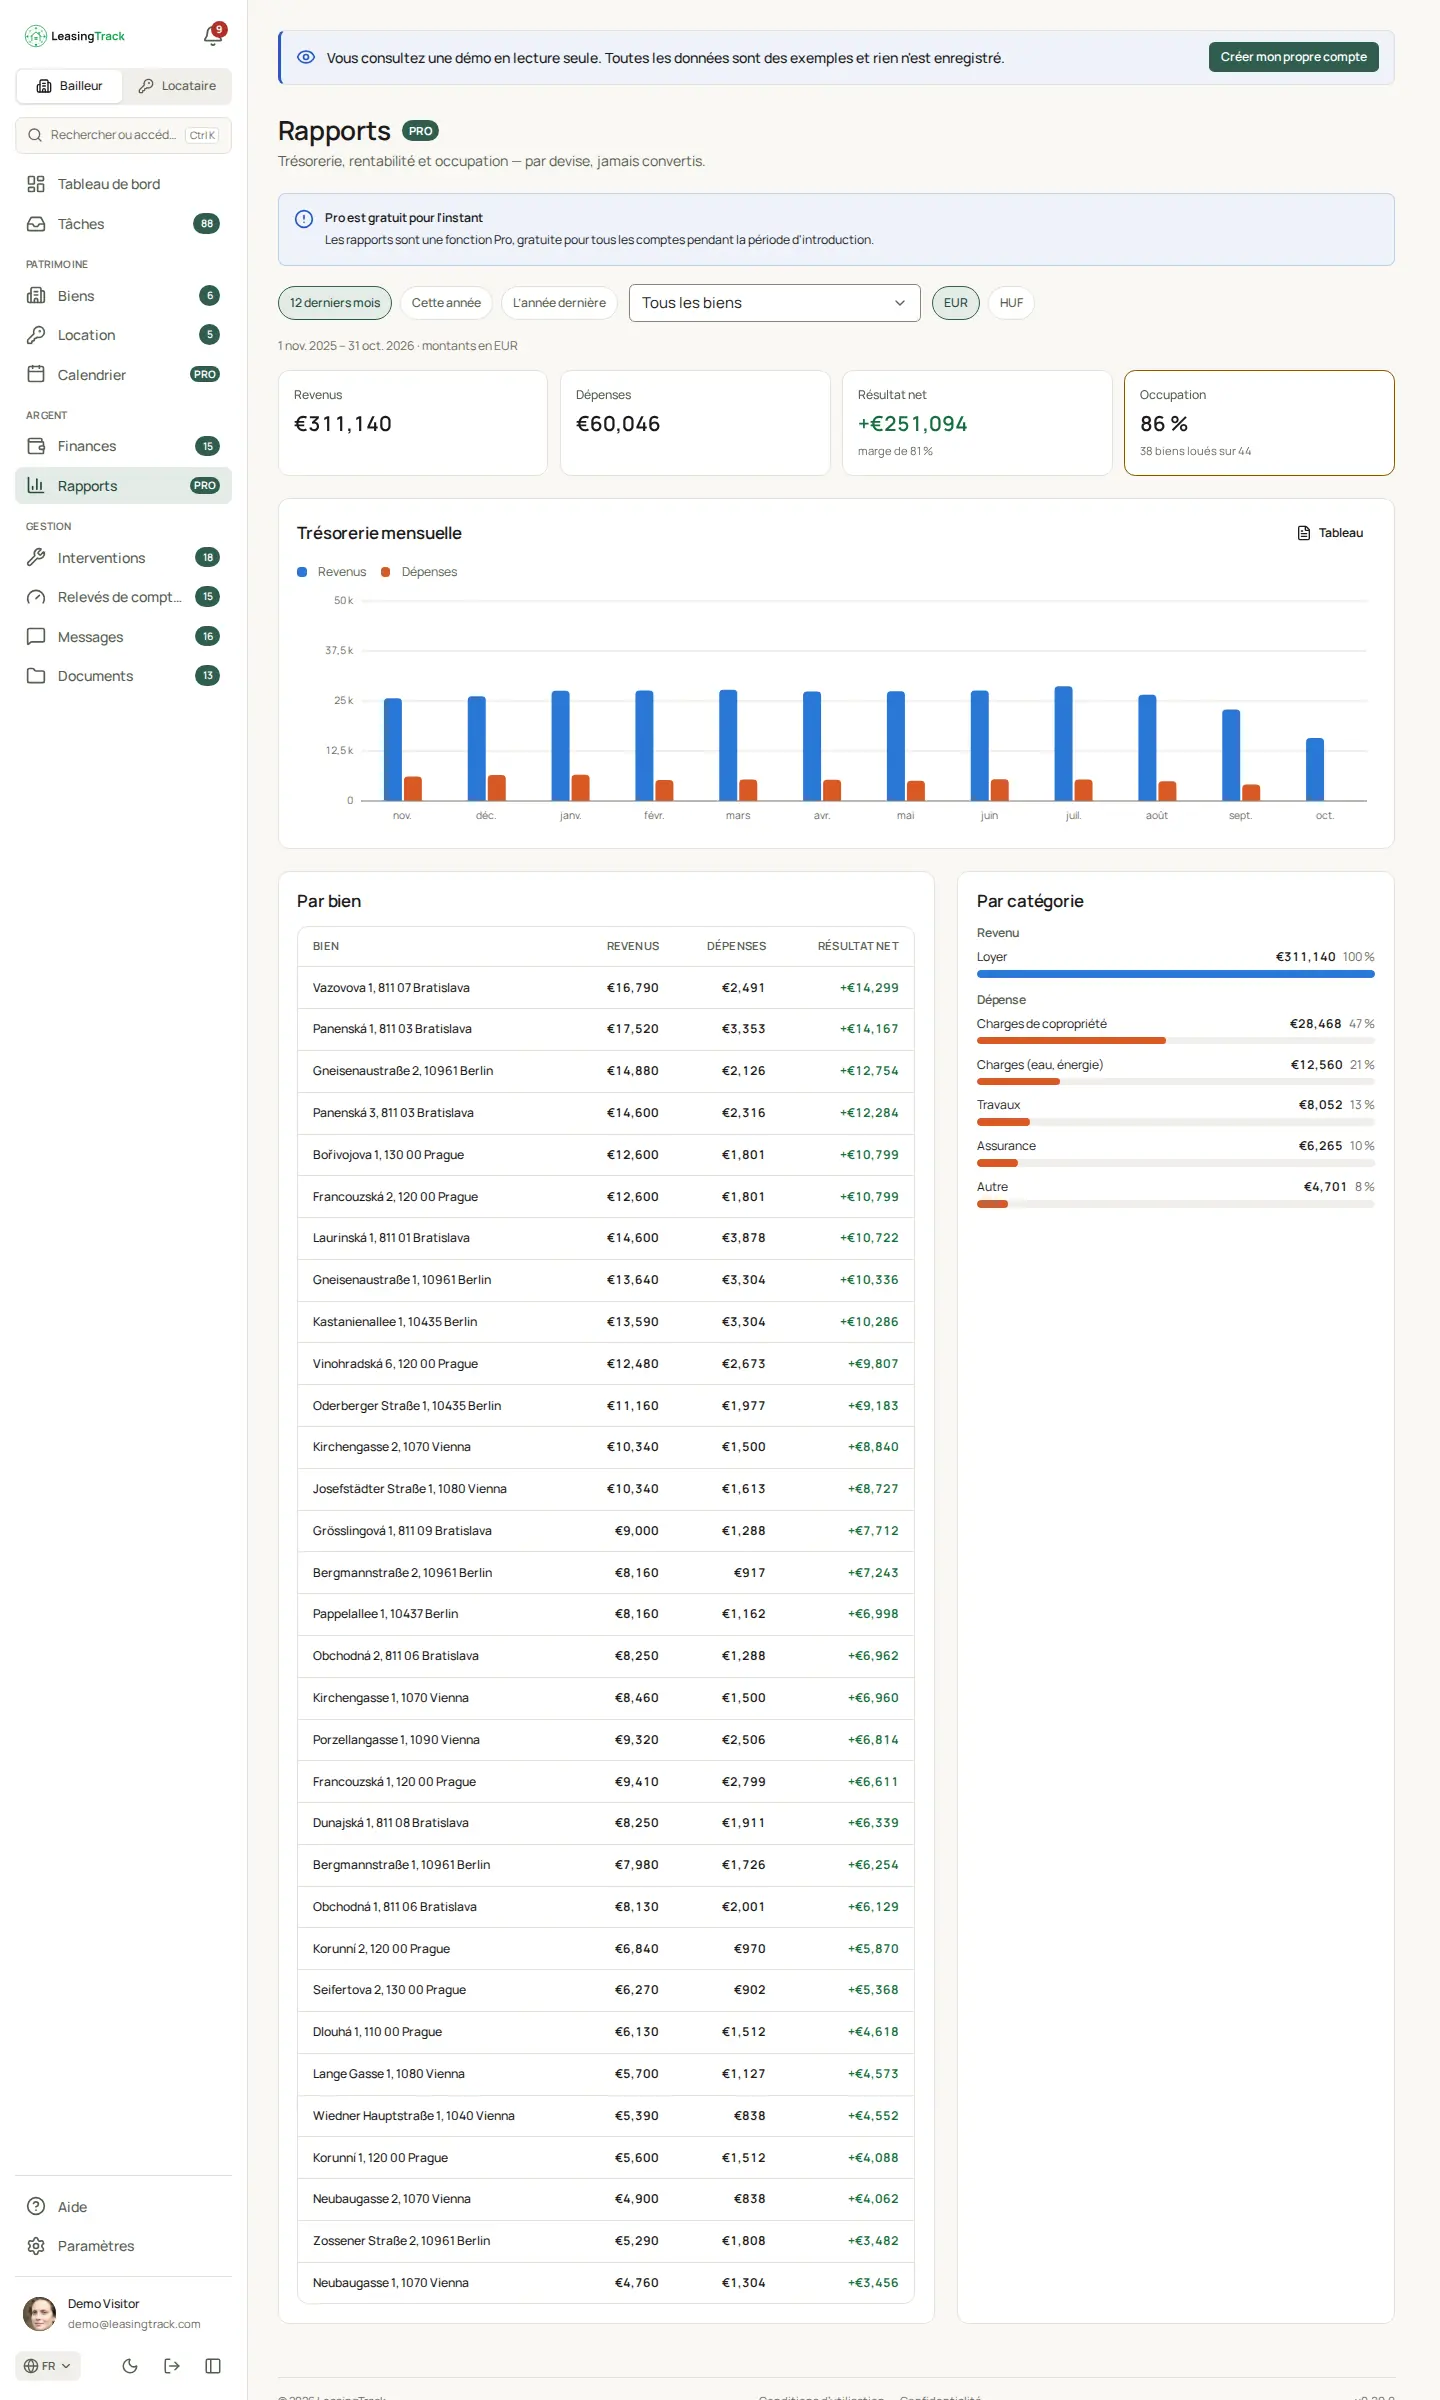1440x2400 pixels.
Task: Expand the Tous les biens dropdown
Action: [775, 303]
